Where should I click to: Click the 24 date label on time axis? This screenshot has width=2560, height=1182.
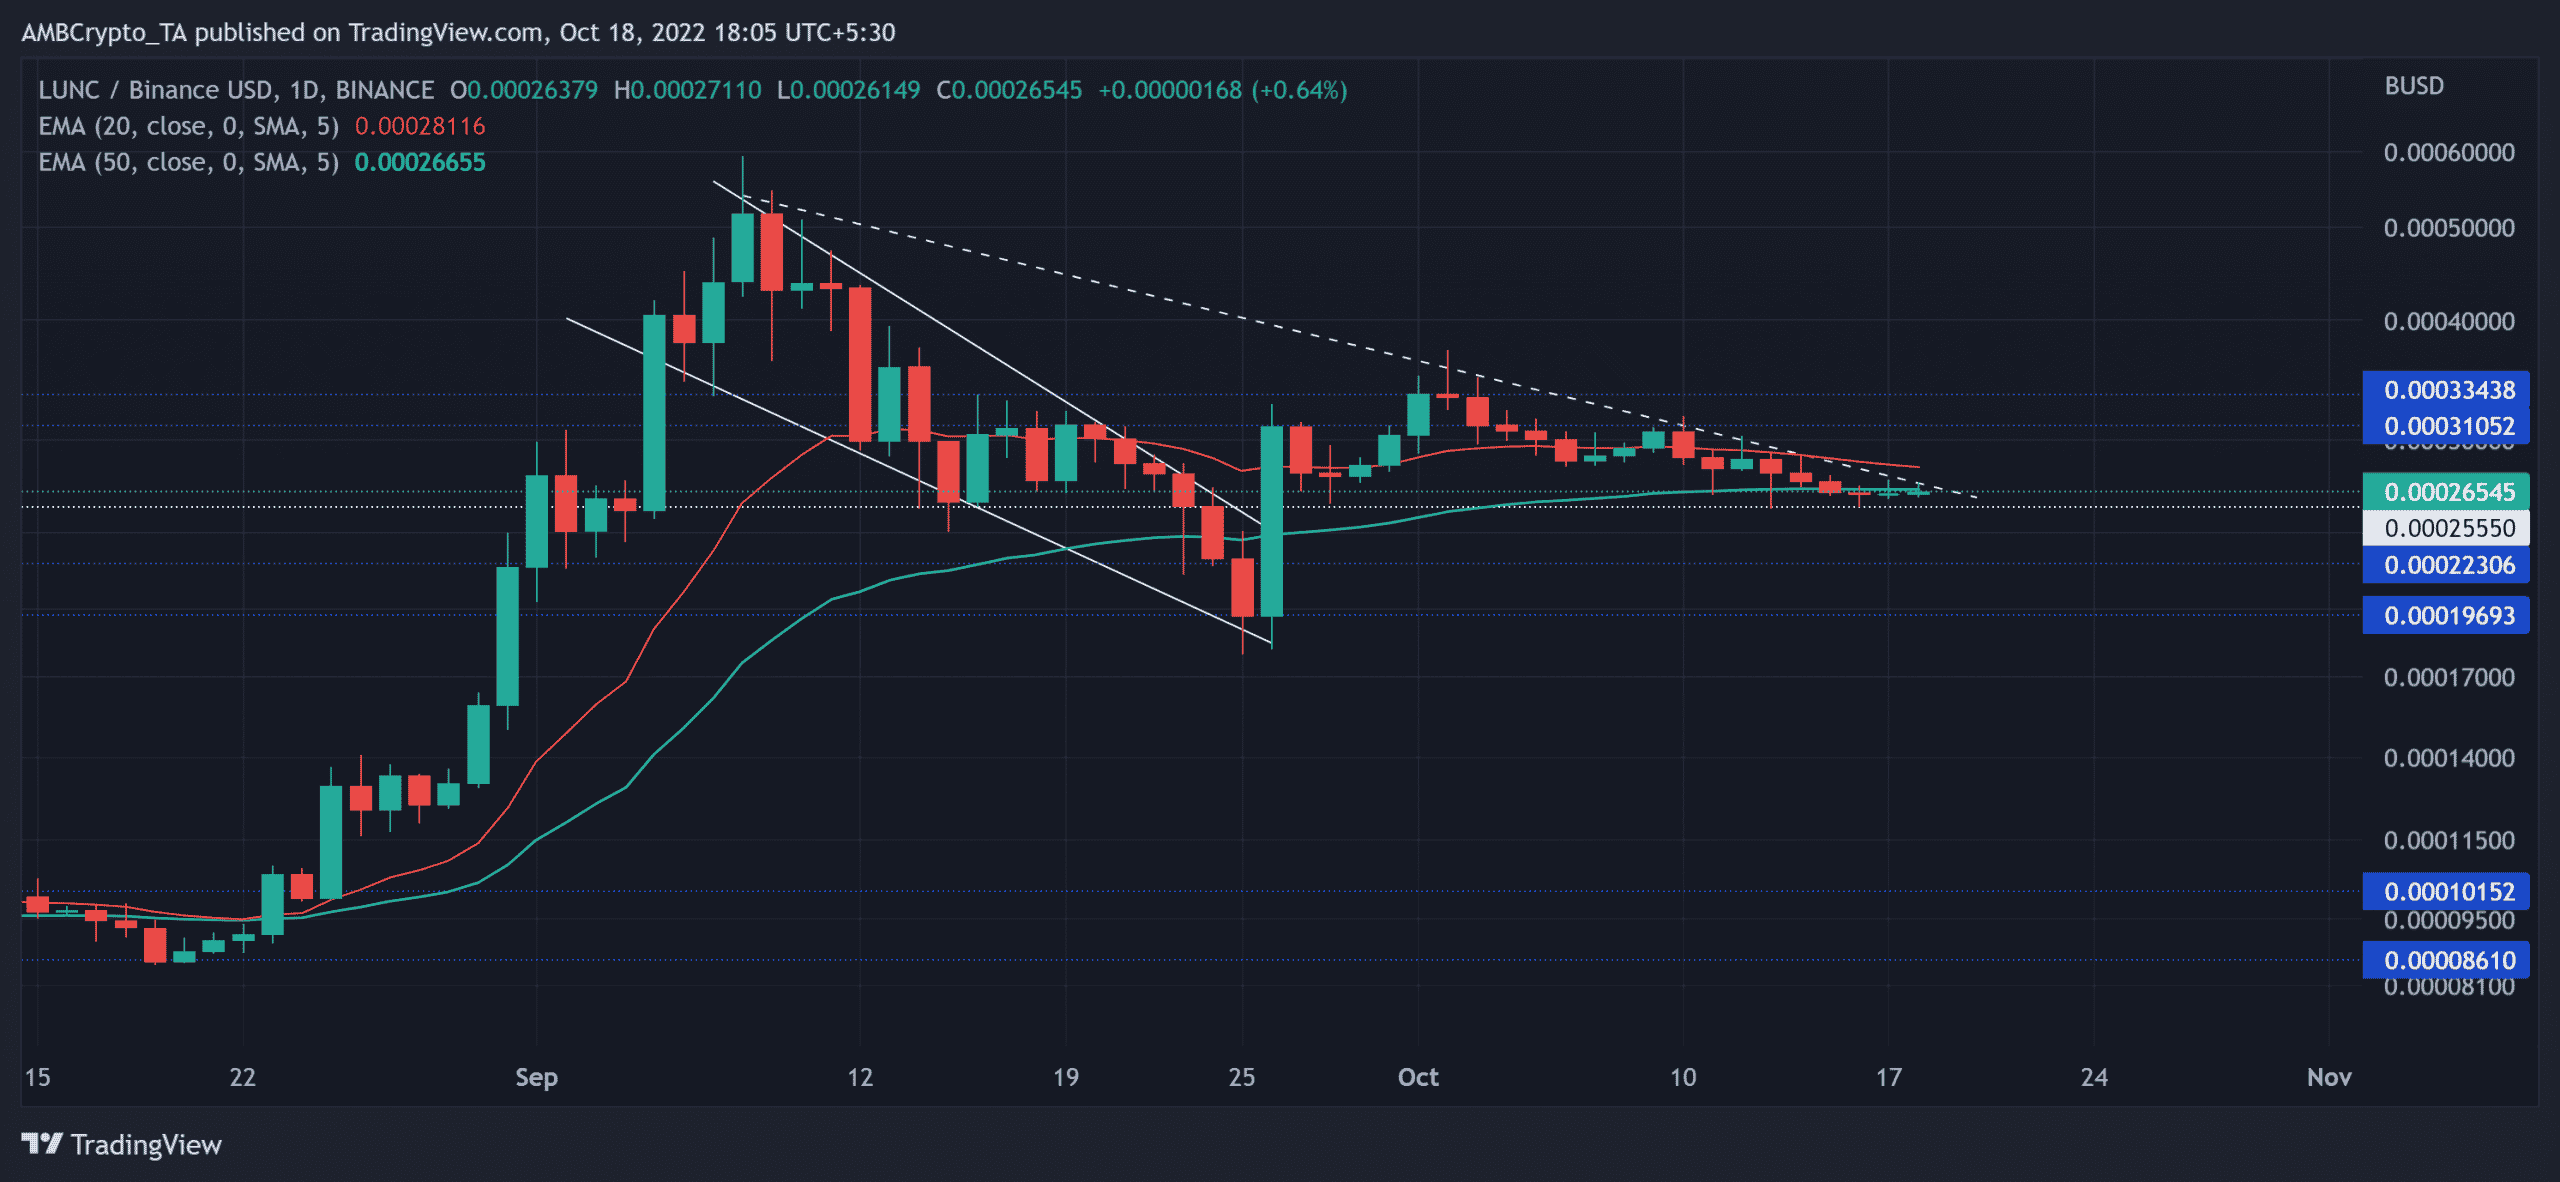coord(2094,1077)
